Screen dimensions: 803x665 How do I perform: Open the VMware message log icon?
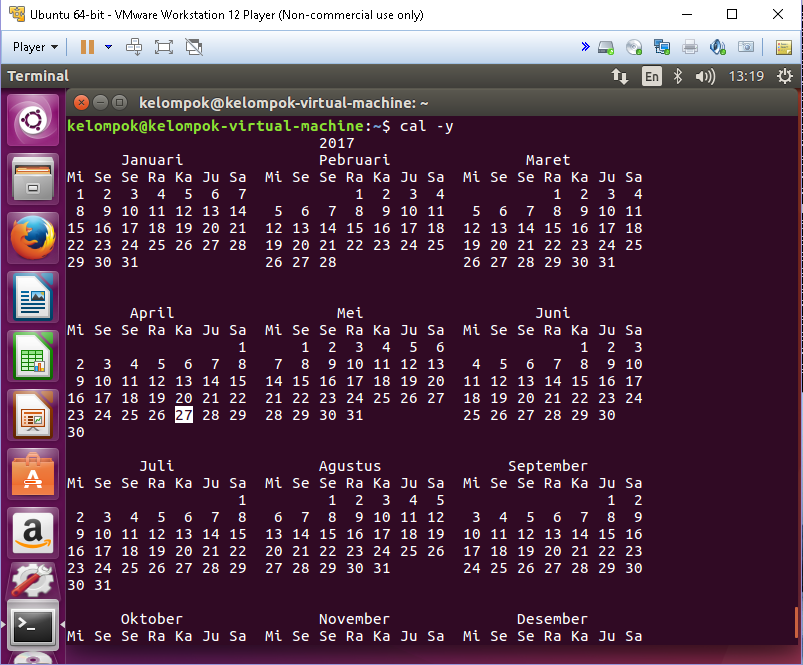coord(784,48)
